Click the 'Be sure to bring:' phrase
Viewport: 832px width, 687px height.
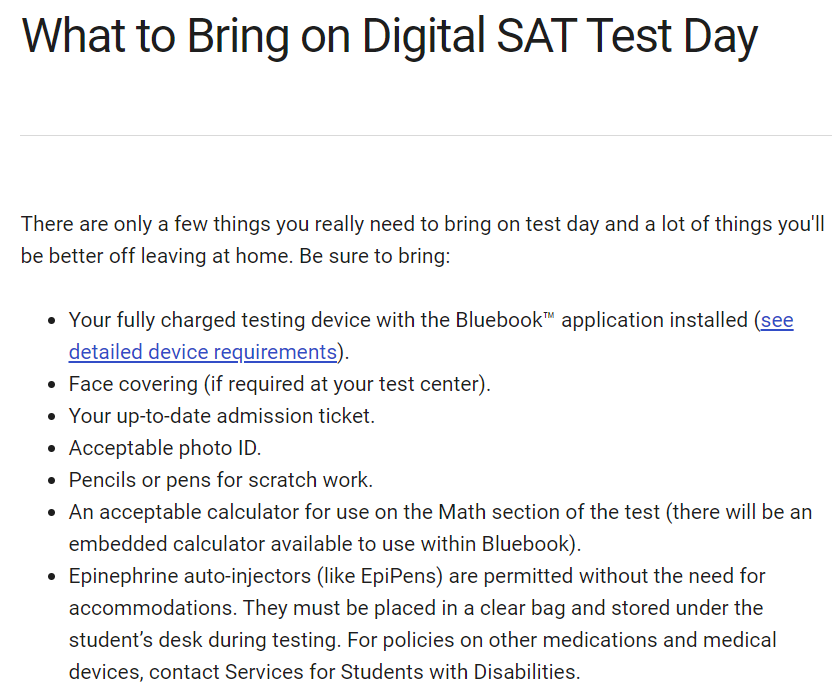(x=375, y=256)
